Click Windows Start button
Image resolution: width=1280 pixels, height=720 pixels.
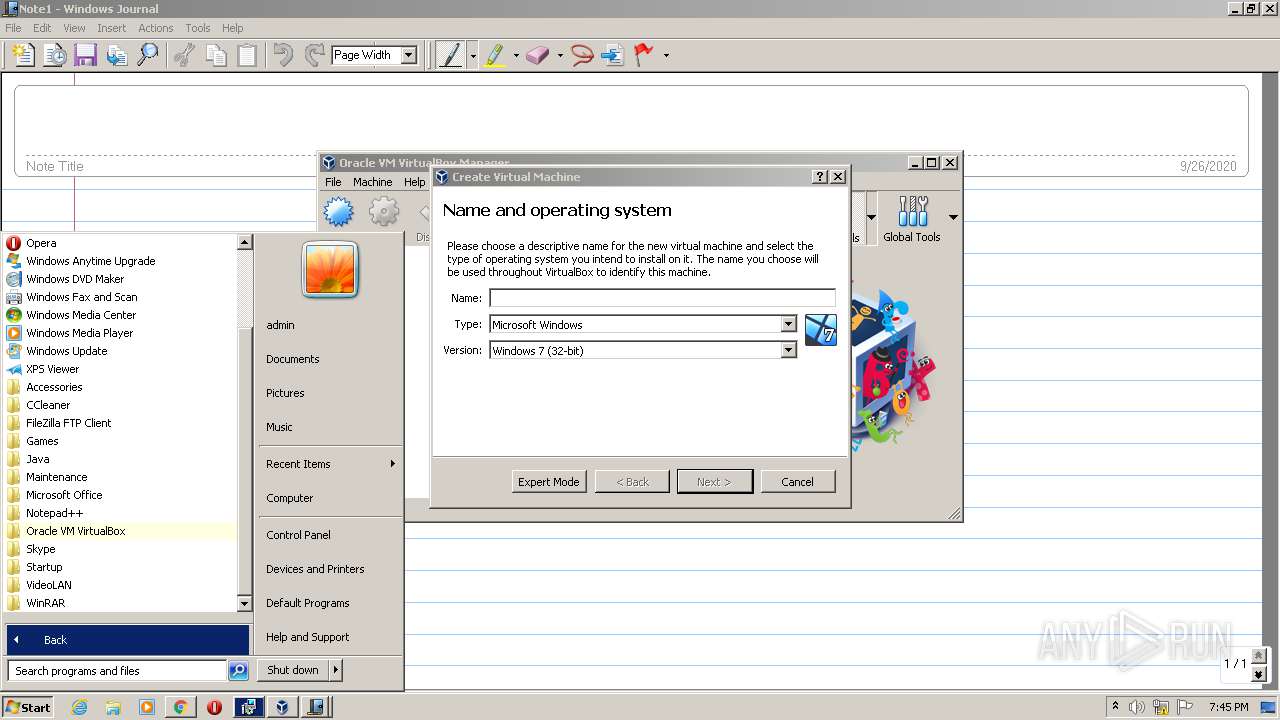(x=27, y=707)
